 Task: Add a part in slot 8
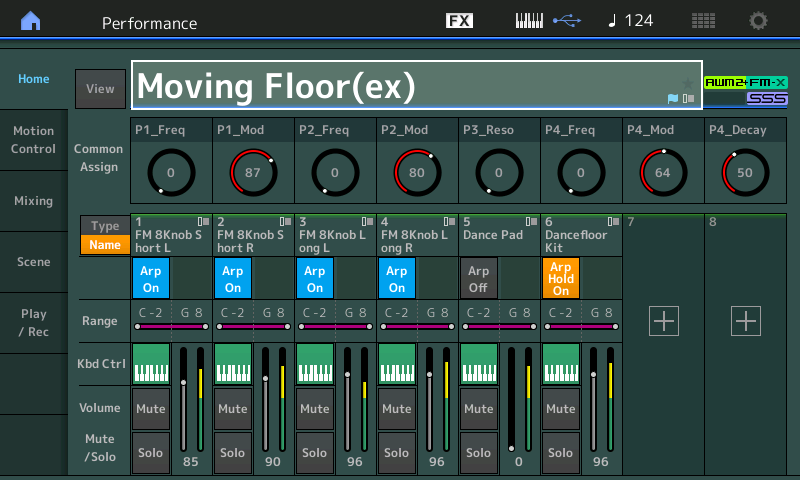coord(746,321)
